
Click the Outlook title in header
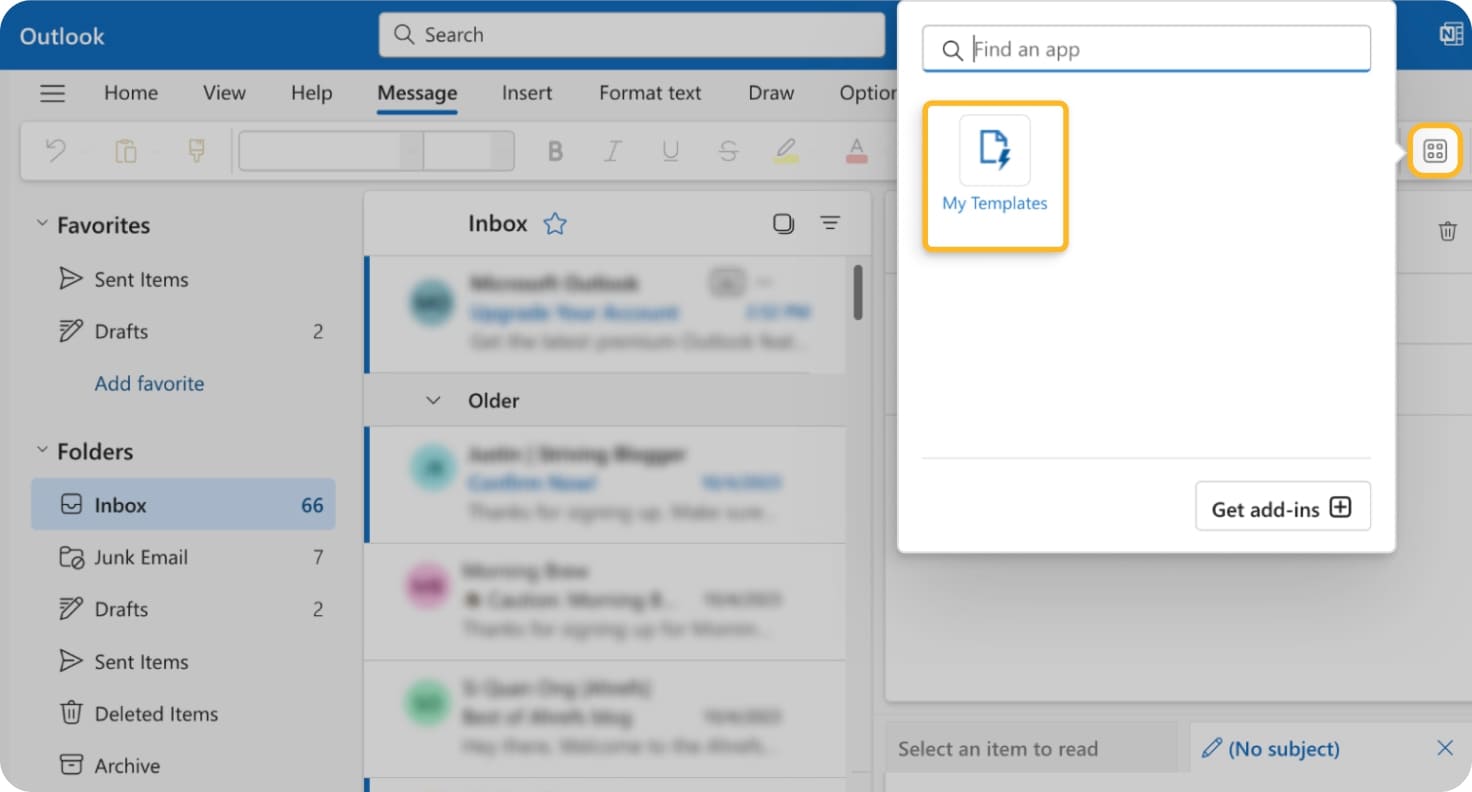(x=62, y=36)
